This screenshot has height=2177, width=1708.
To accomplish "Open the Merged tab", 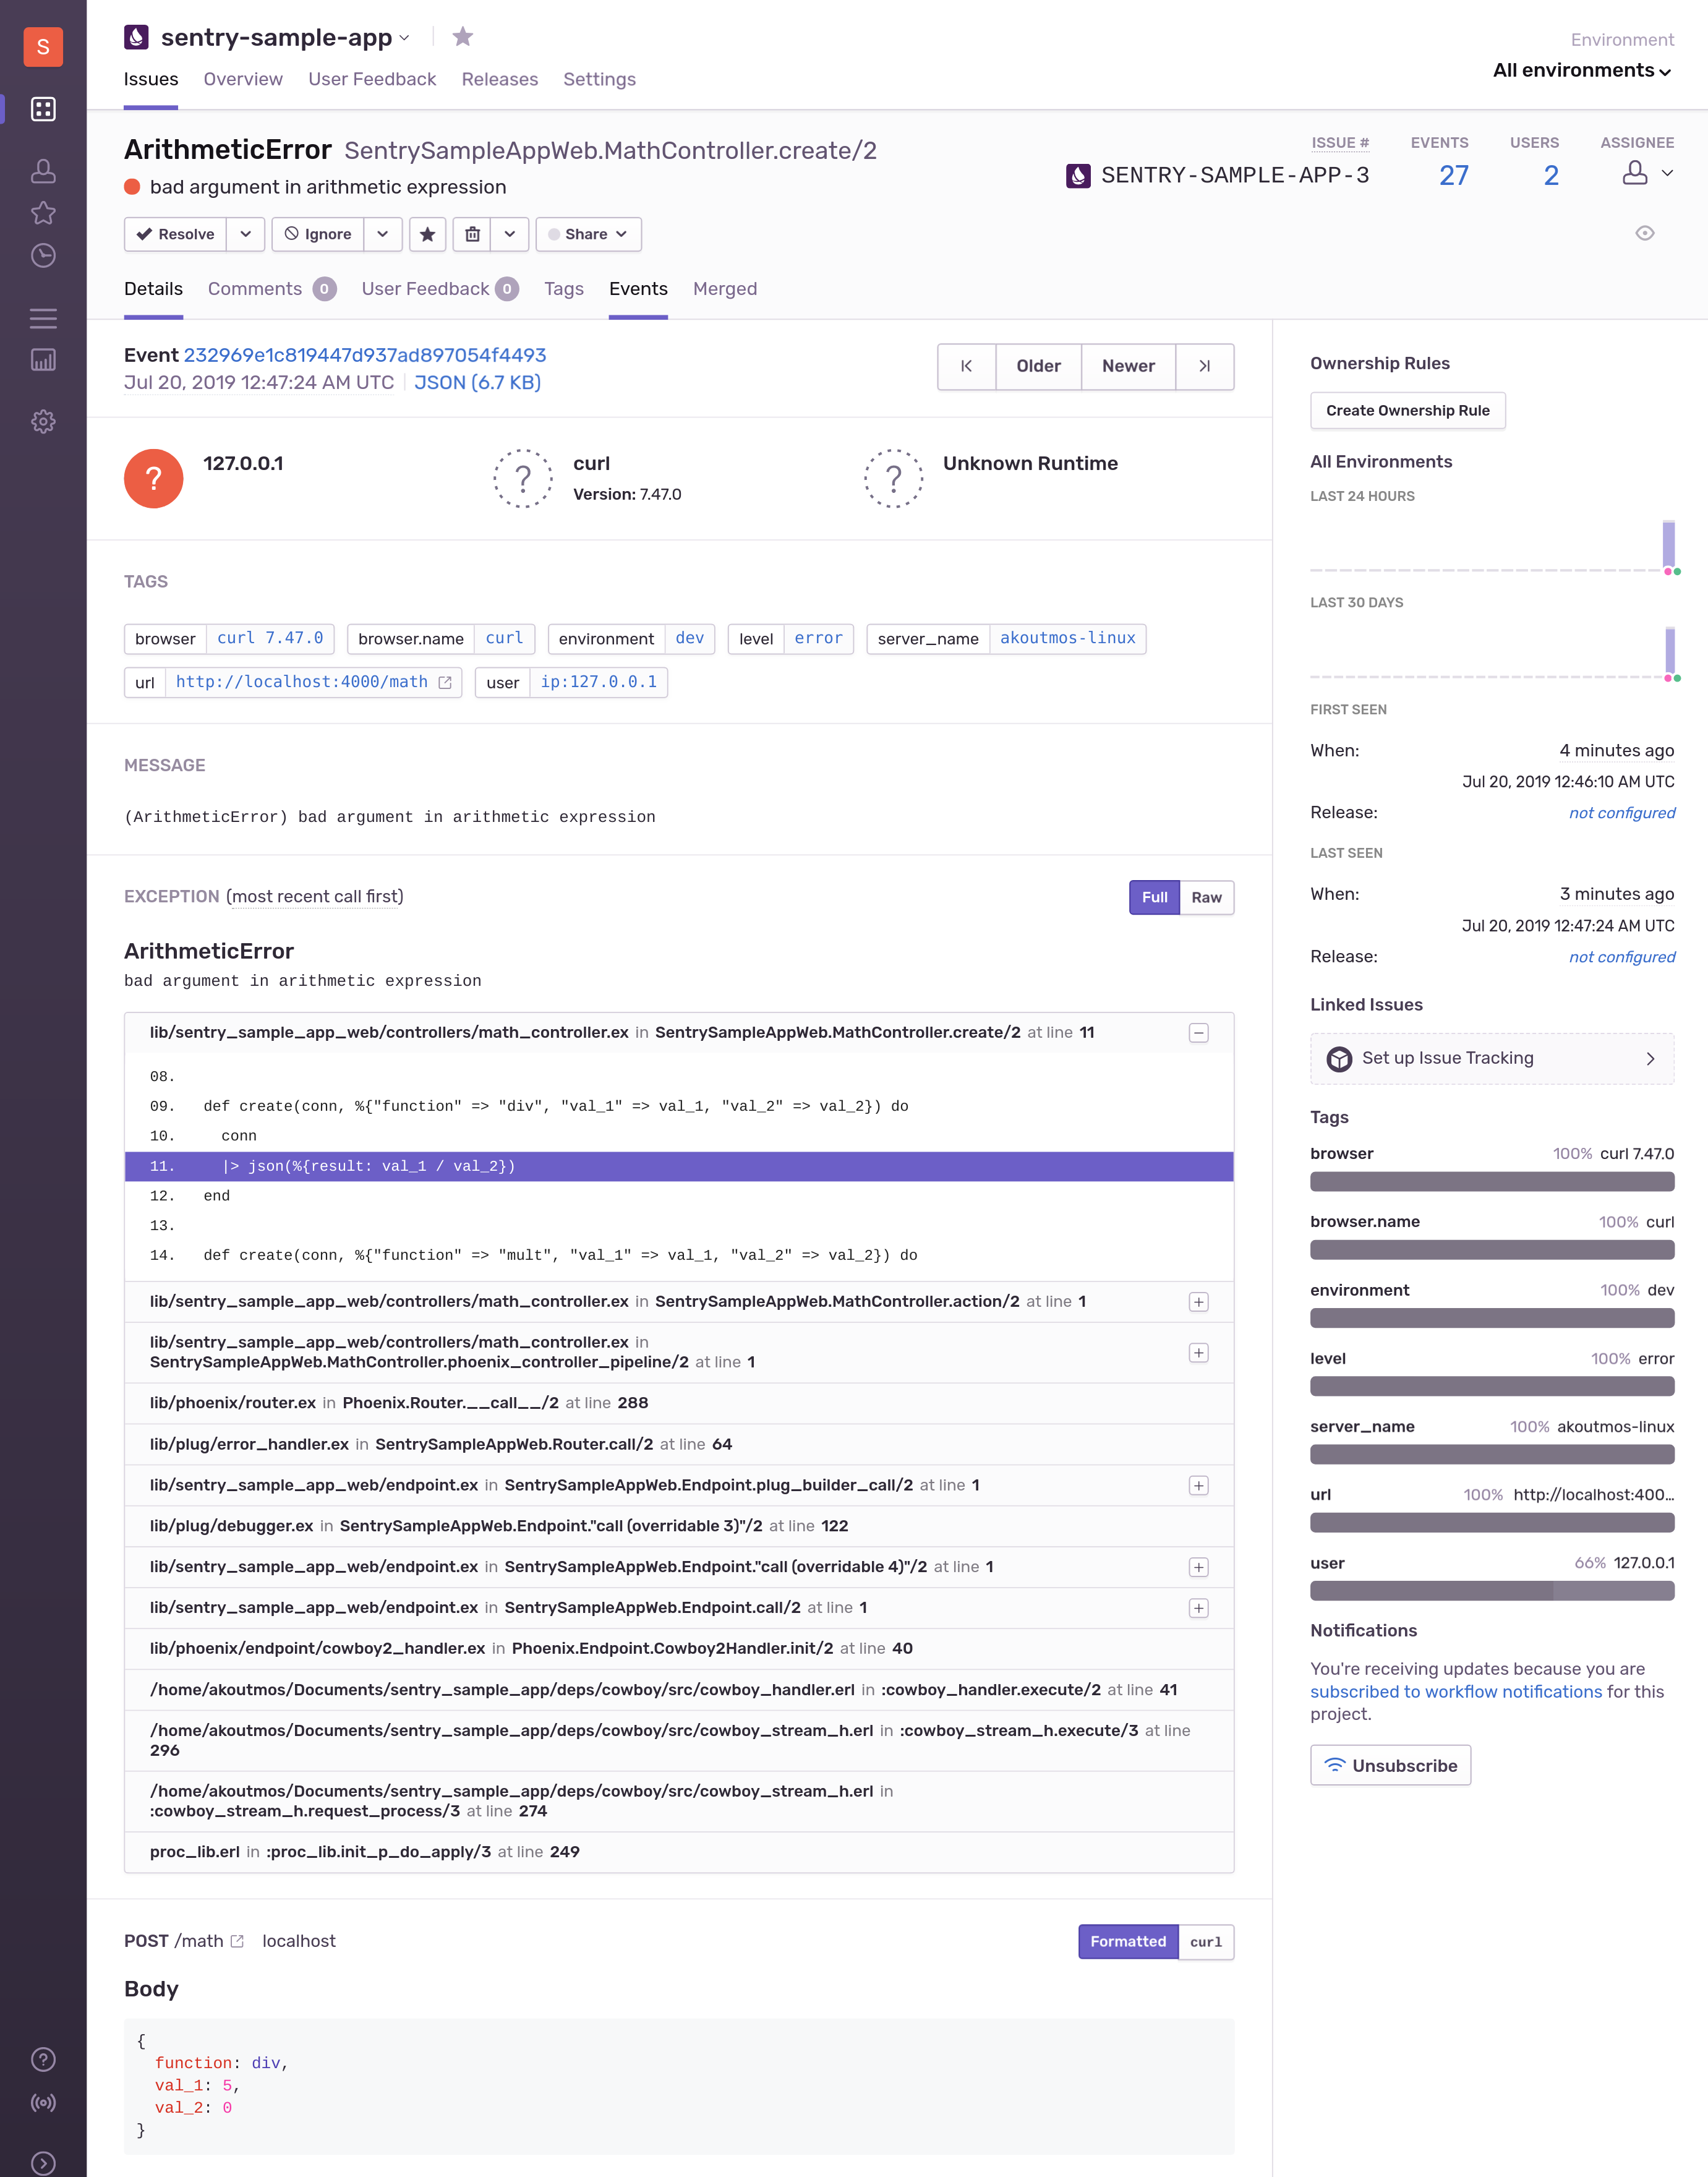I will click(x=725, y=288).
